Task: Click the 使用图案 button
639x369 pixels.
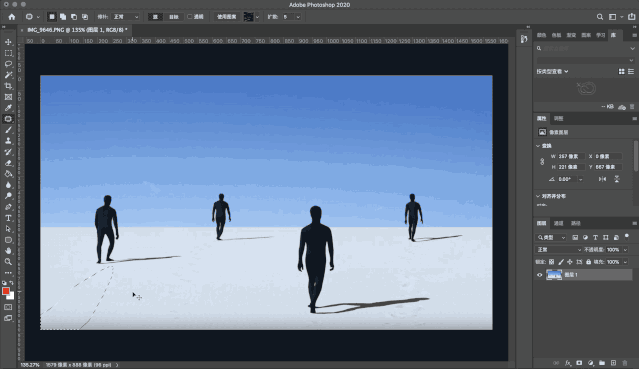Action: 226,17
